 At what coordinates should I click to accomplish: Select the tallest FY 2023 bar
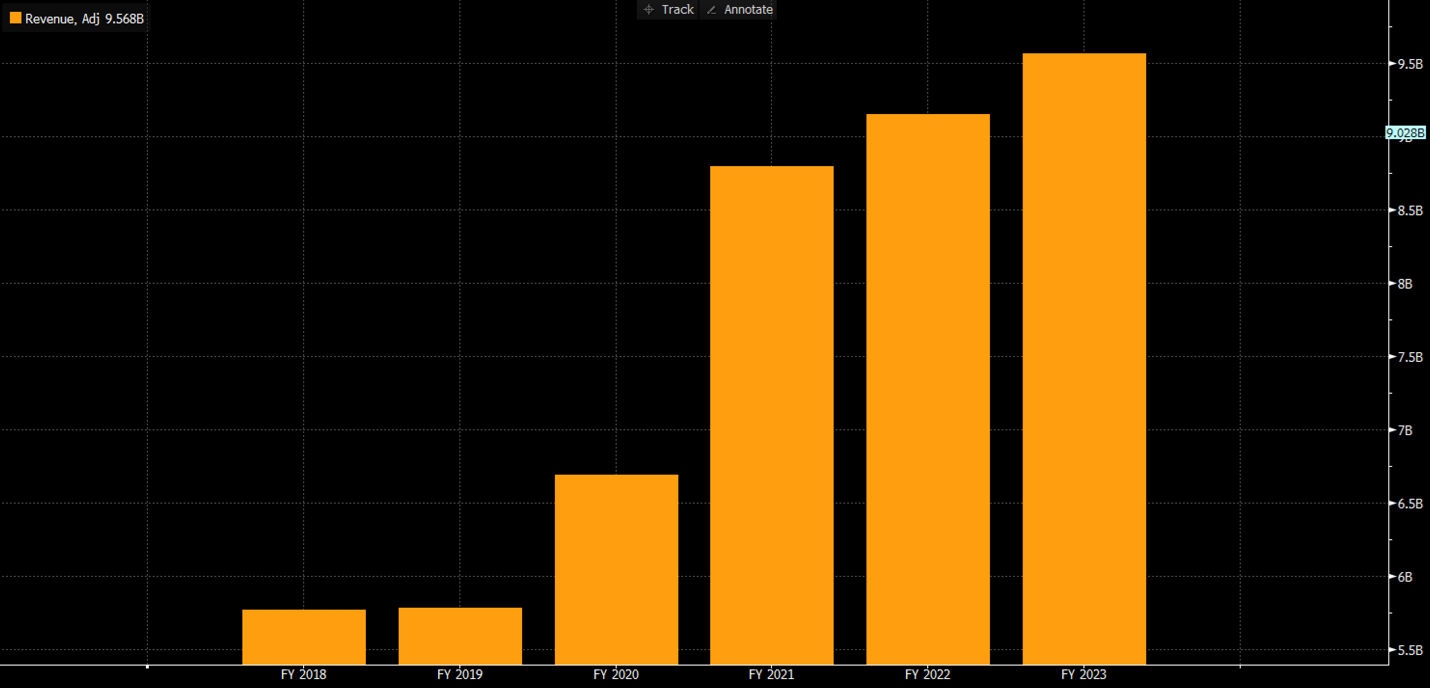pos(1084,358)
